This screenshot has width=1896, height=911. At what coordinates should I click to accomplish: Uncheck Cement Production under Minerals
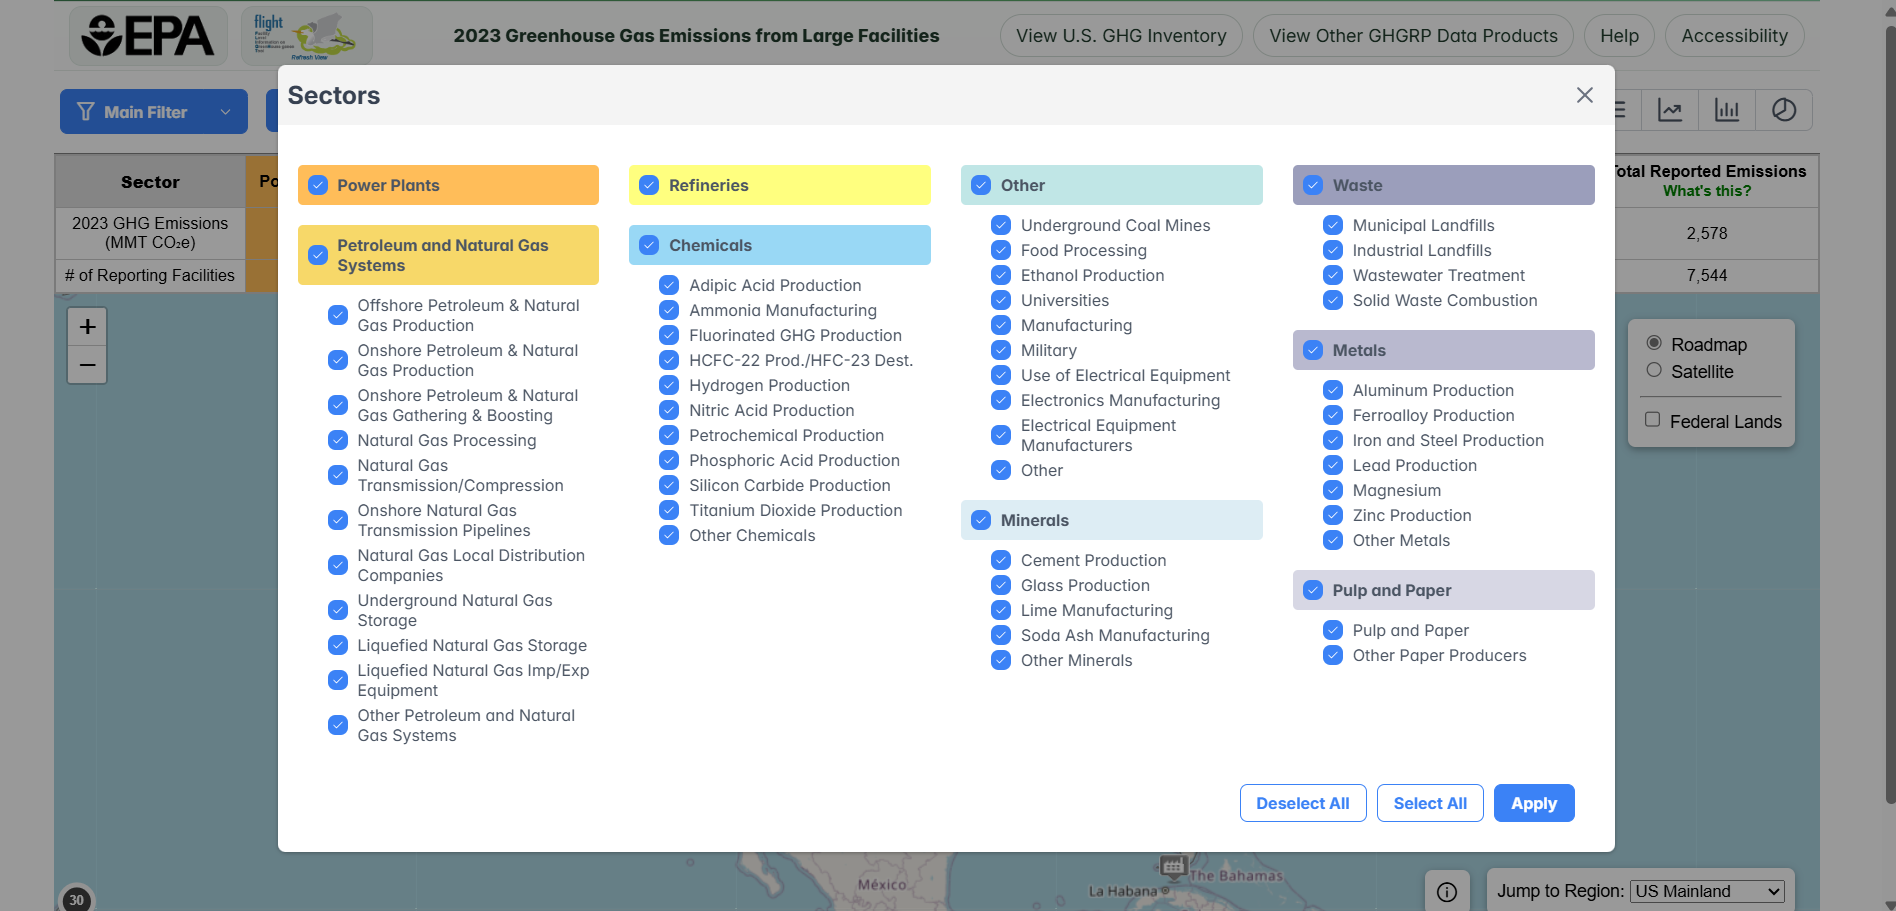point(1001,560)
